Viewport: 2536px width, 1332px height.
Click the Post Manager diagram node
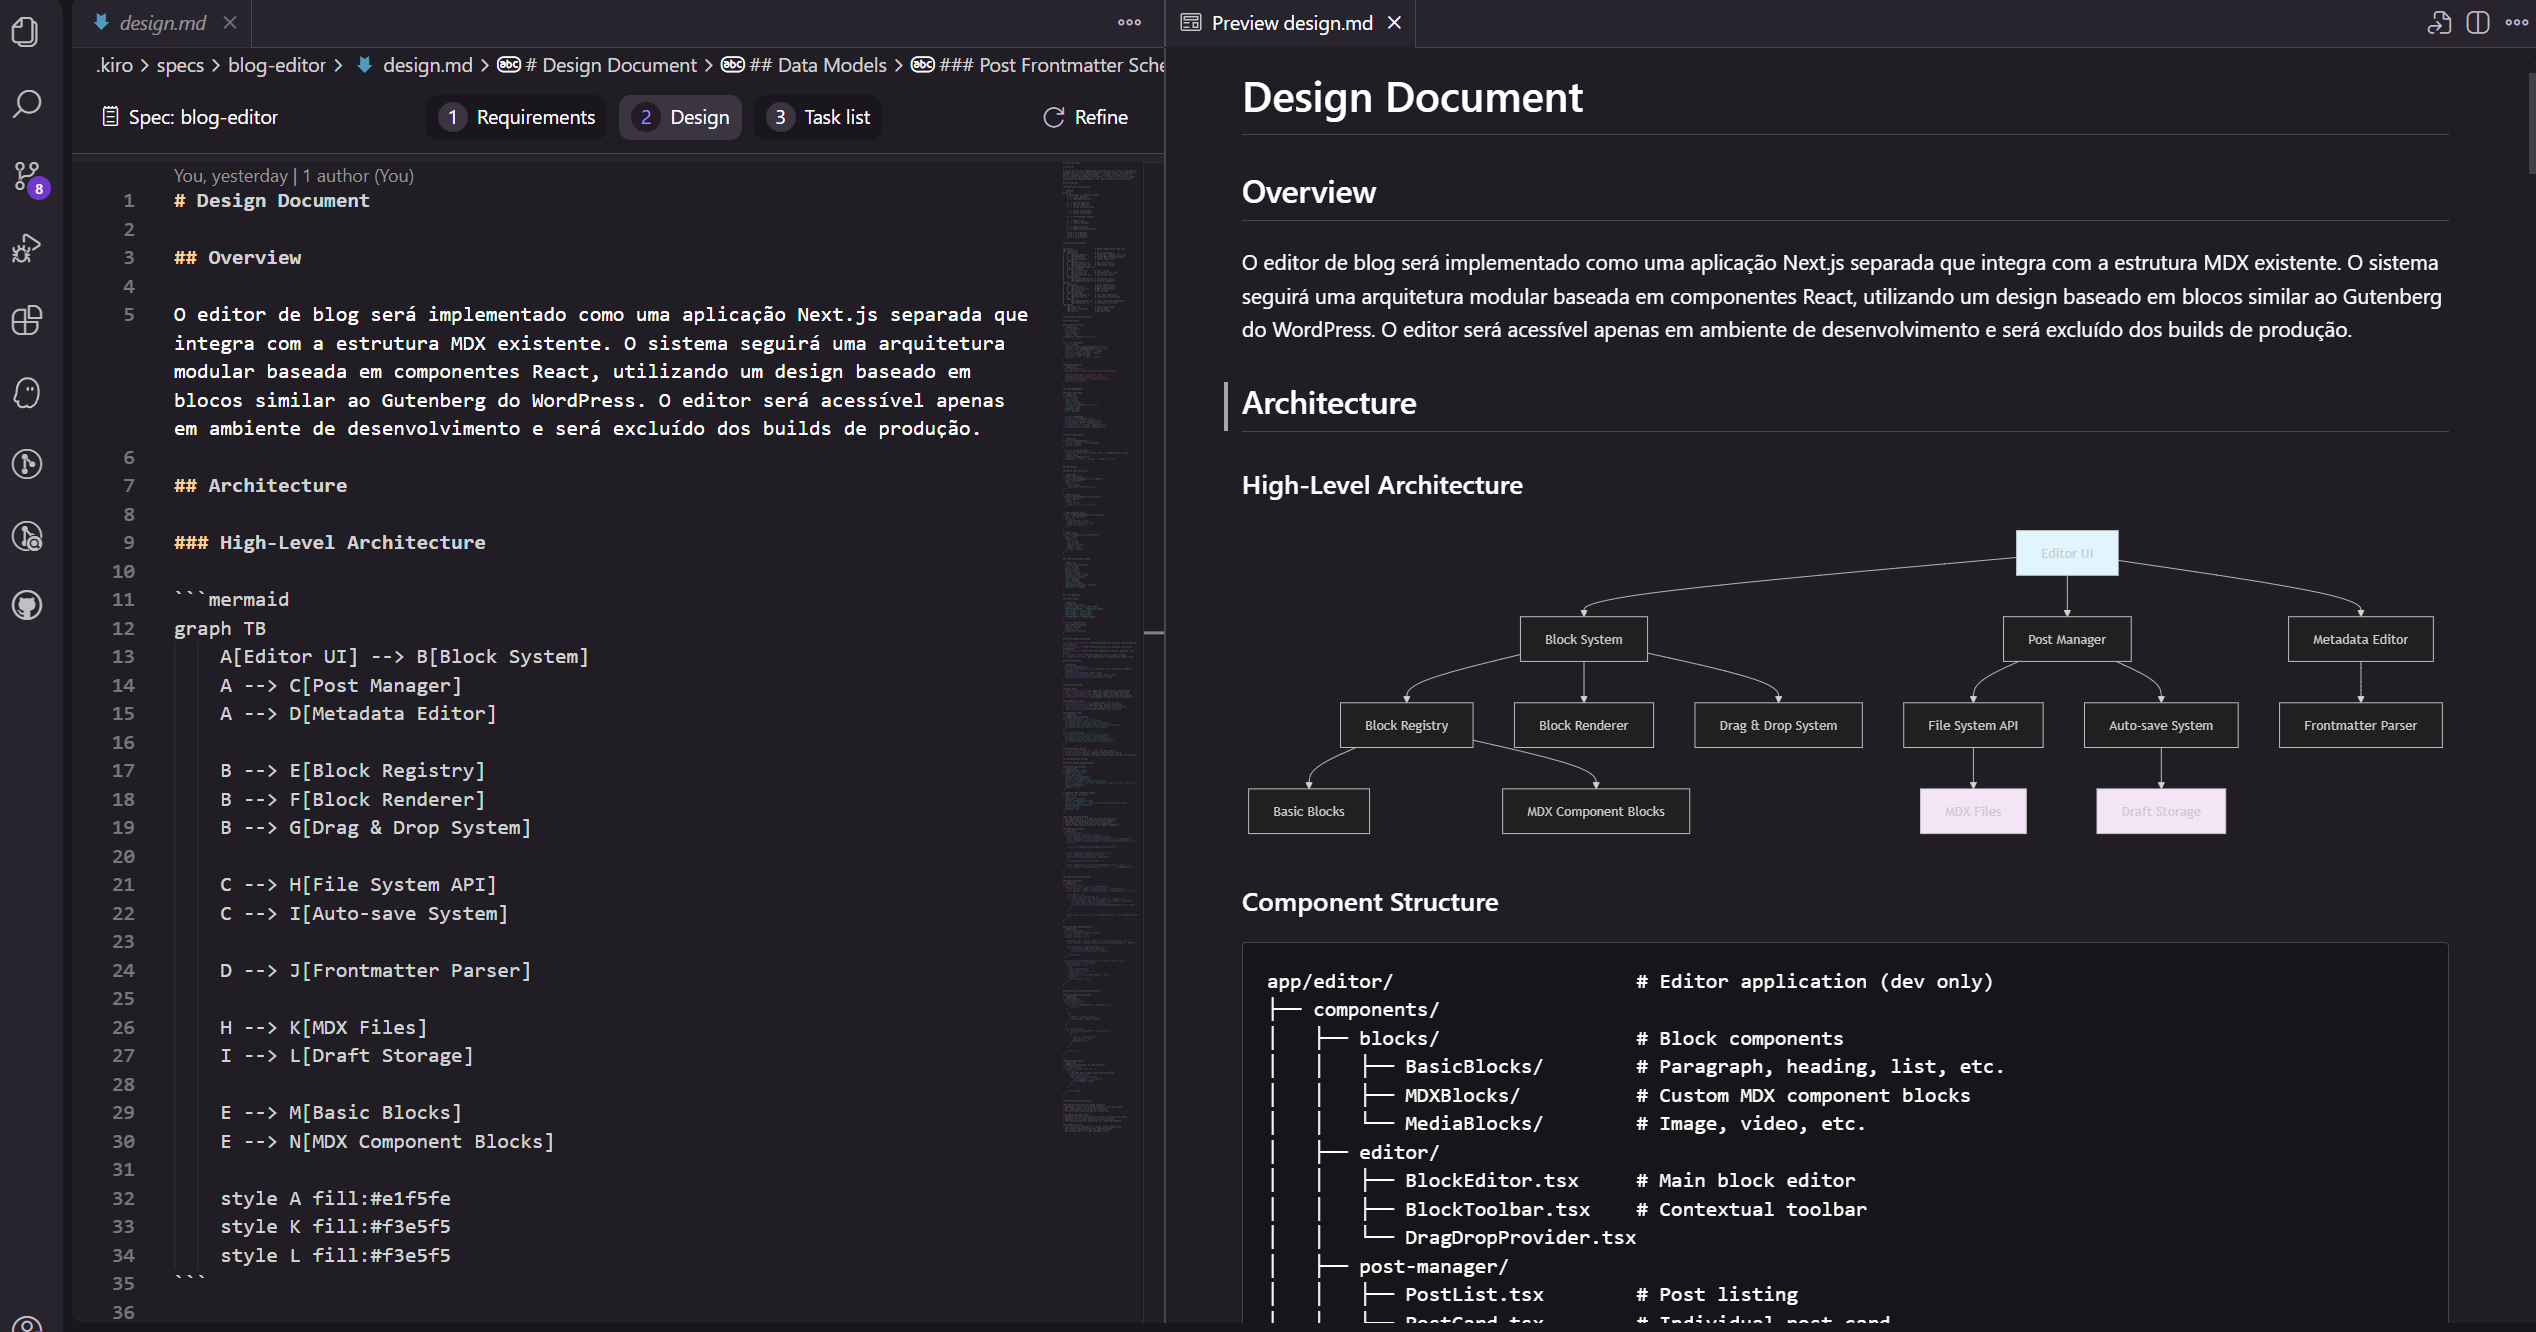pos(2066,639)
